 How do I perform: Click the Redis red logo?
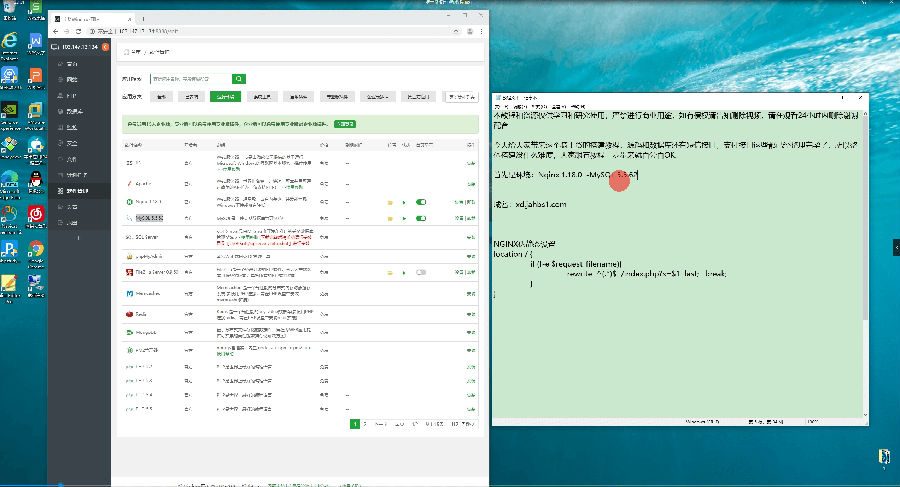129,314
